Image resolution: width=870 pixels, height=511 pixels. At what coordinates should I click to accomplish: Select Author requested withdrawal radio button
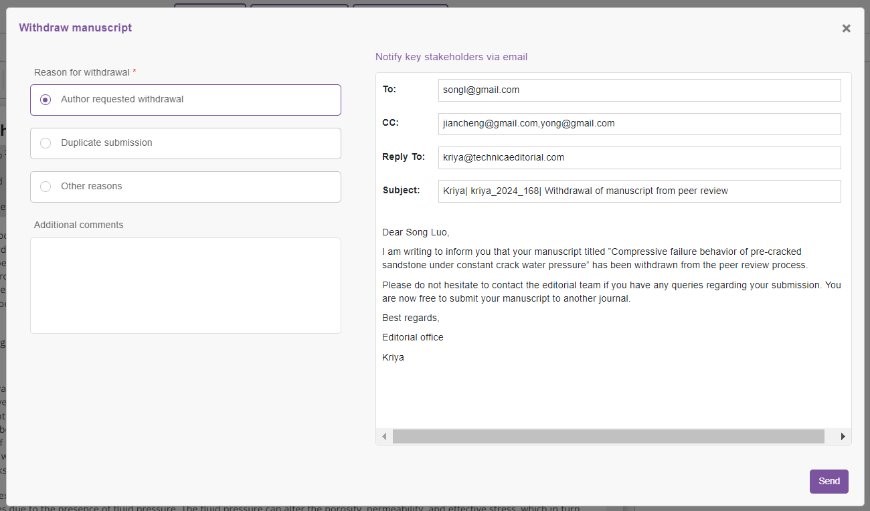tap(45, 99)
